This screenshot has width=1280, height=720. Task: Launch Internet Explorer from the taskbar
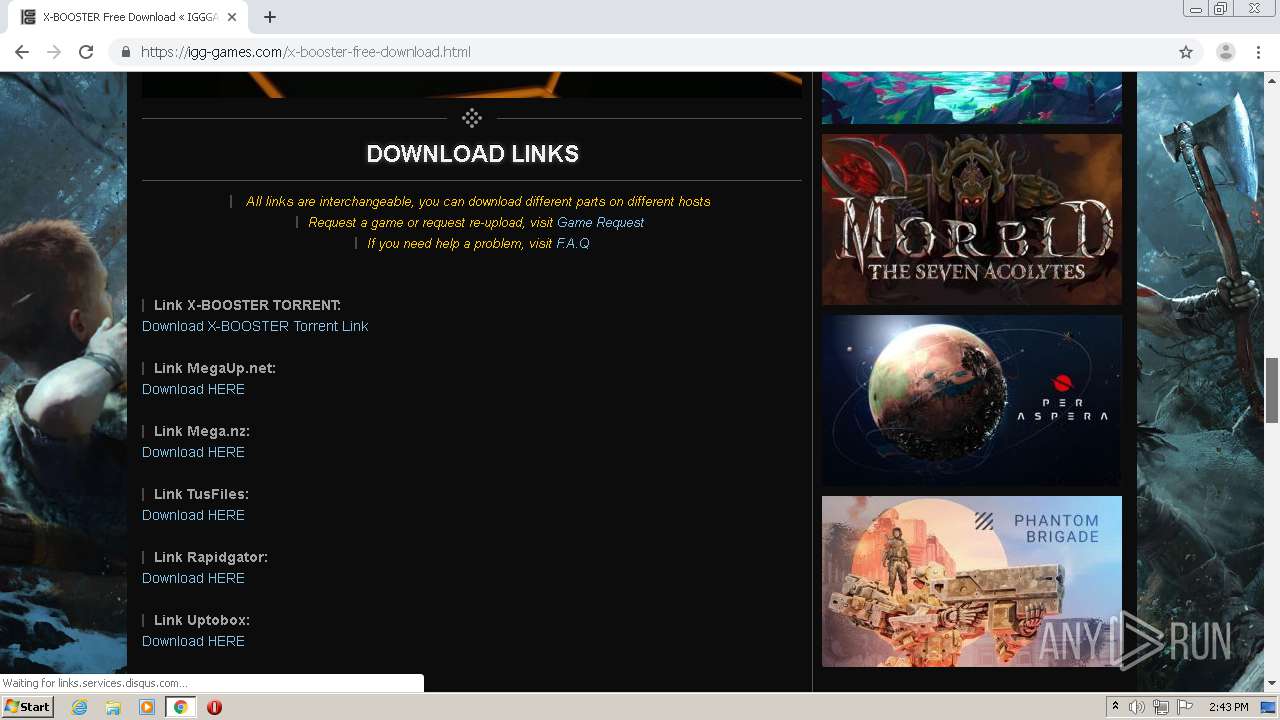click(x=79, y=707)
